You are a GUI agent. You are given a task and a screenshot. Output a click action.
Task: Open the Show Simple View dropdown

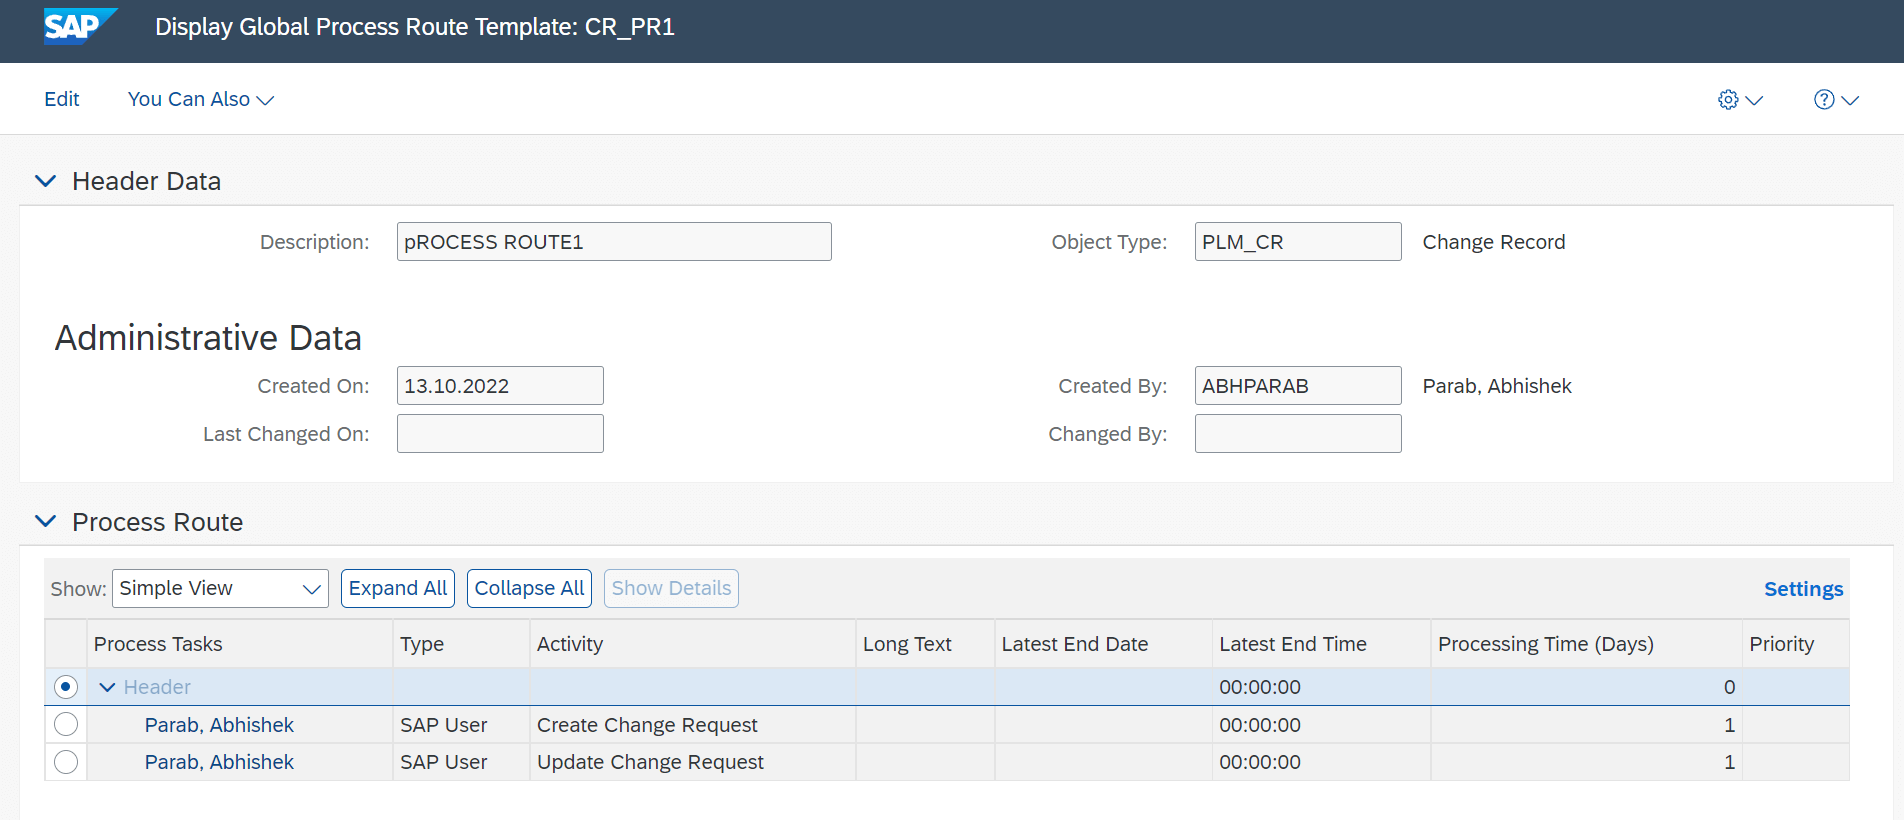220,588
